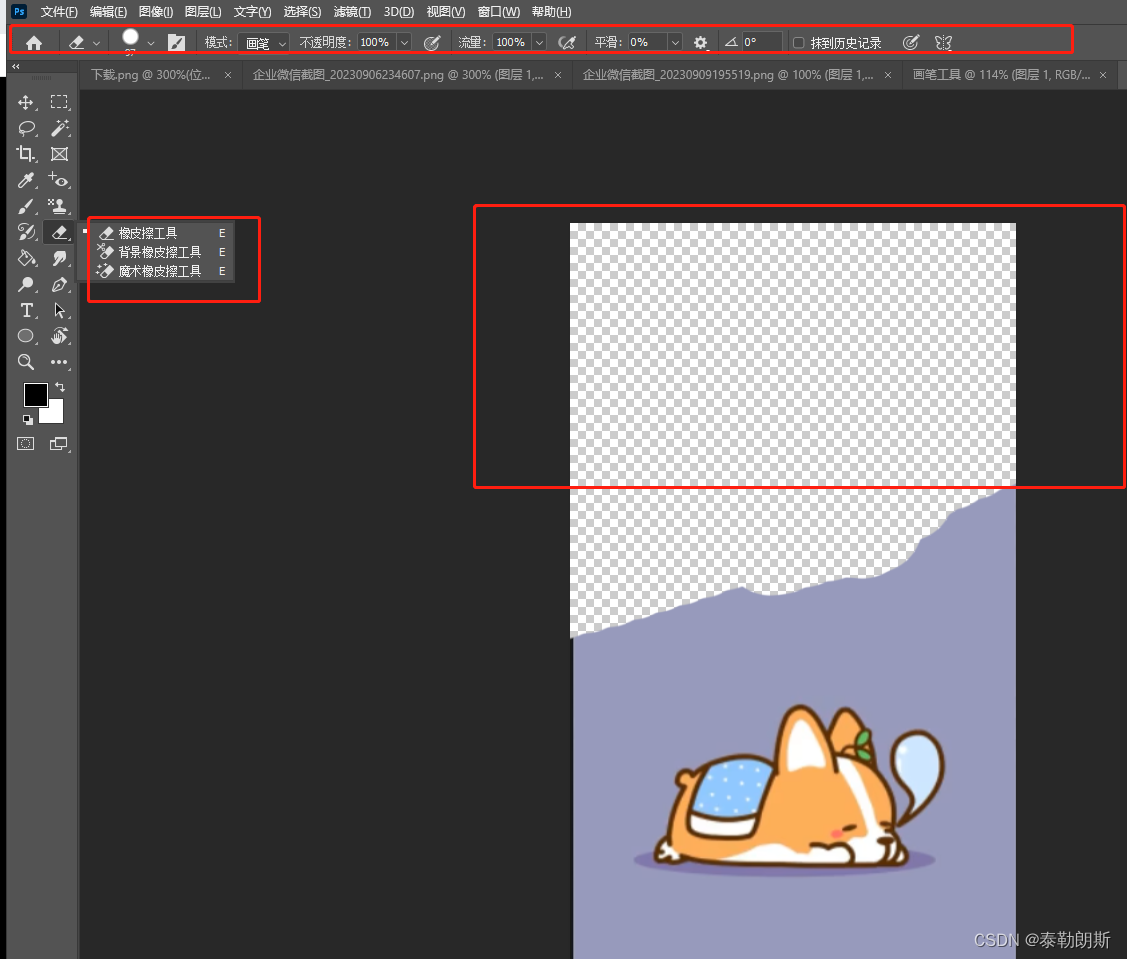
Task: Select the Brush tool
Action: coord(26,206)
